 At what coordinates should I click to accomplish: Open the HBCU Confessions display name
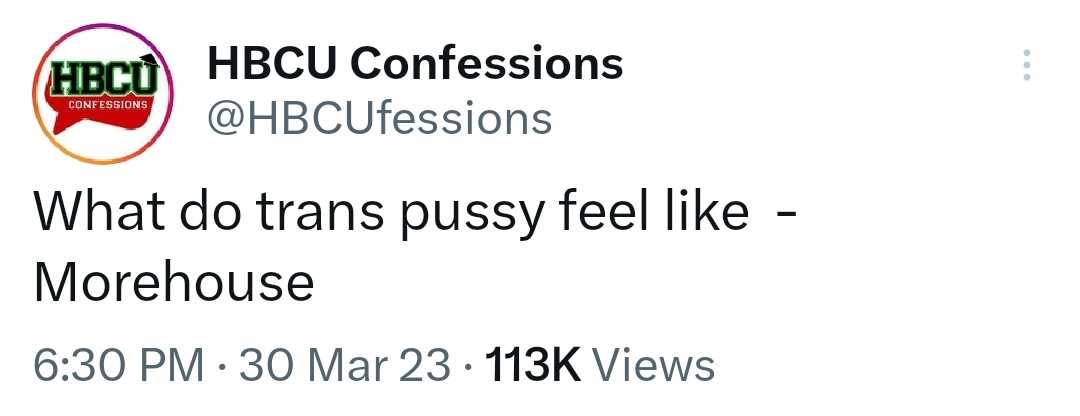[414, 65]
